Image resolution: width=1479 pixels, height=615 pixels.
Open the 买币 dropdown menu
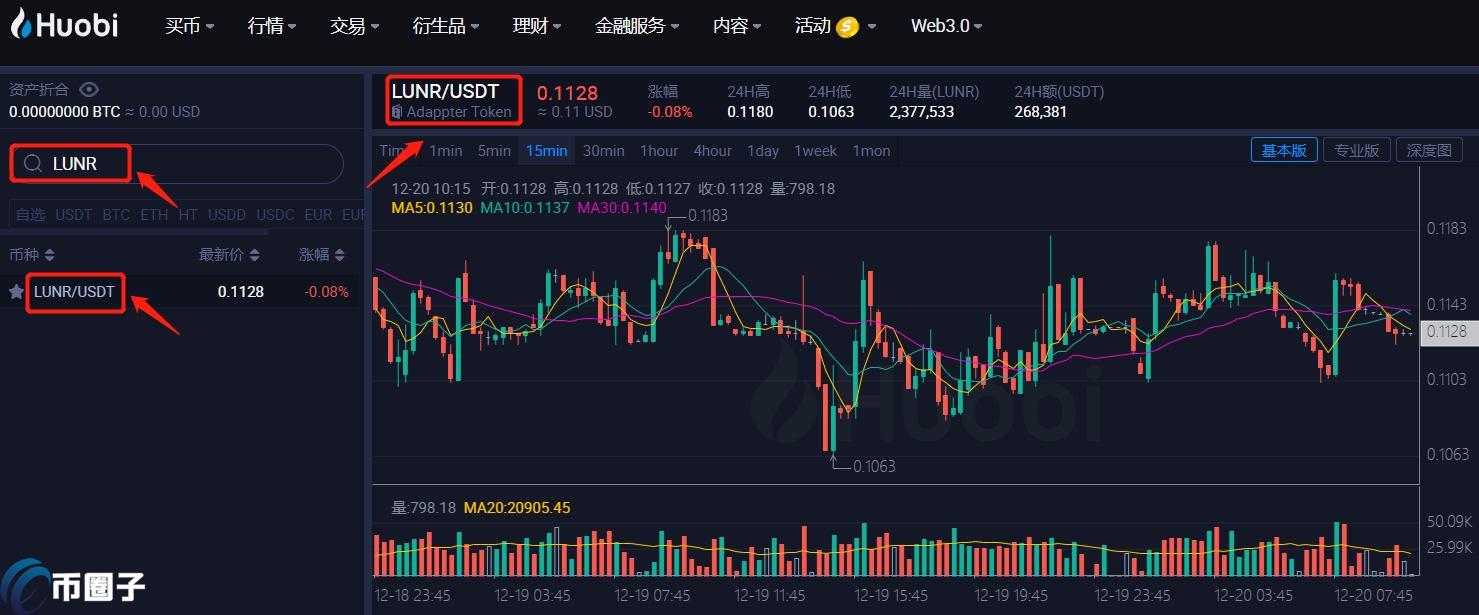(190, 26)
